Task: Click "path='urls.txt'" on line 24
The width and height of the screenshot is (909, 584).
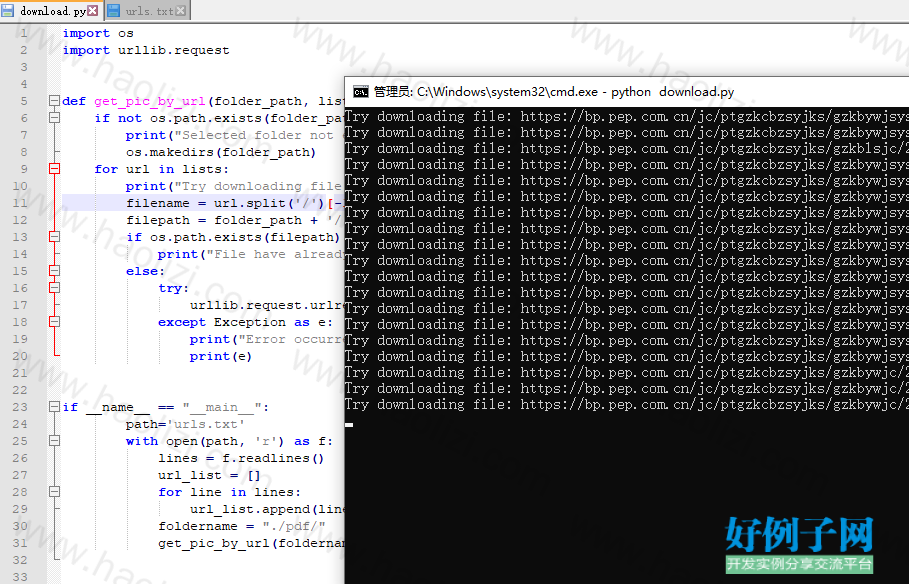Action: pyautogui.click(x=185, y=425)
